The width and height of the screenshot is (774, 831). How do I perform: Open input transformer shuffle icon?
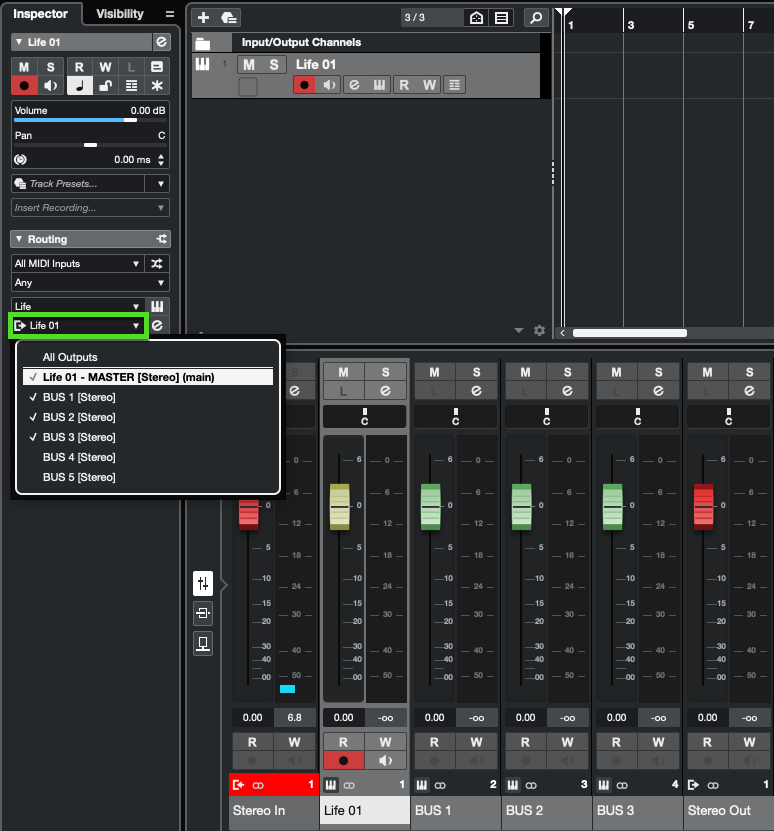click(x=157, y=263)
